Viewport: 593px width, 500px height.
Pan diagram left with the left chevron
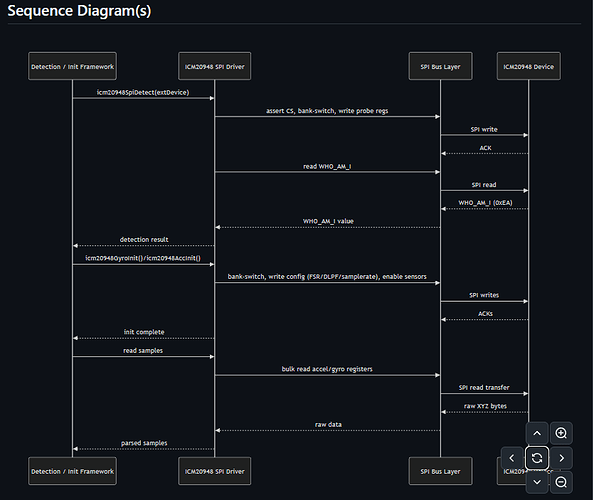pyautogui.click(x=512, y=458)
